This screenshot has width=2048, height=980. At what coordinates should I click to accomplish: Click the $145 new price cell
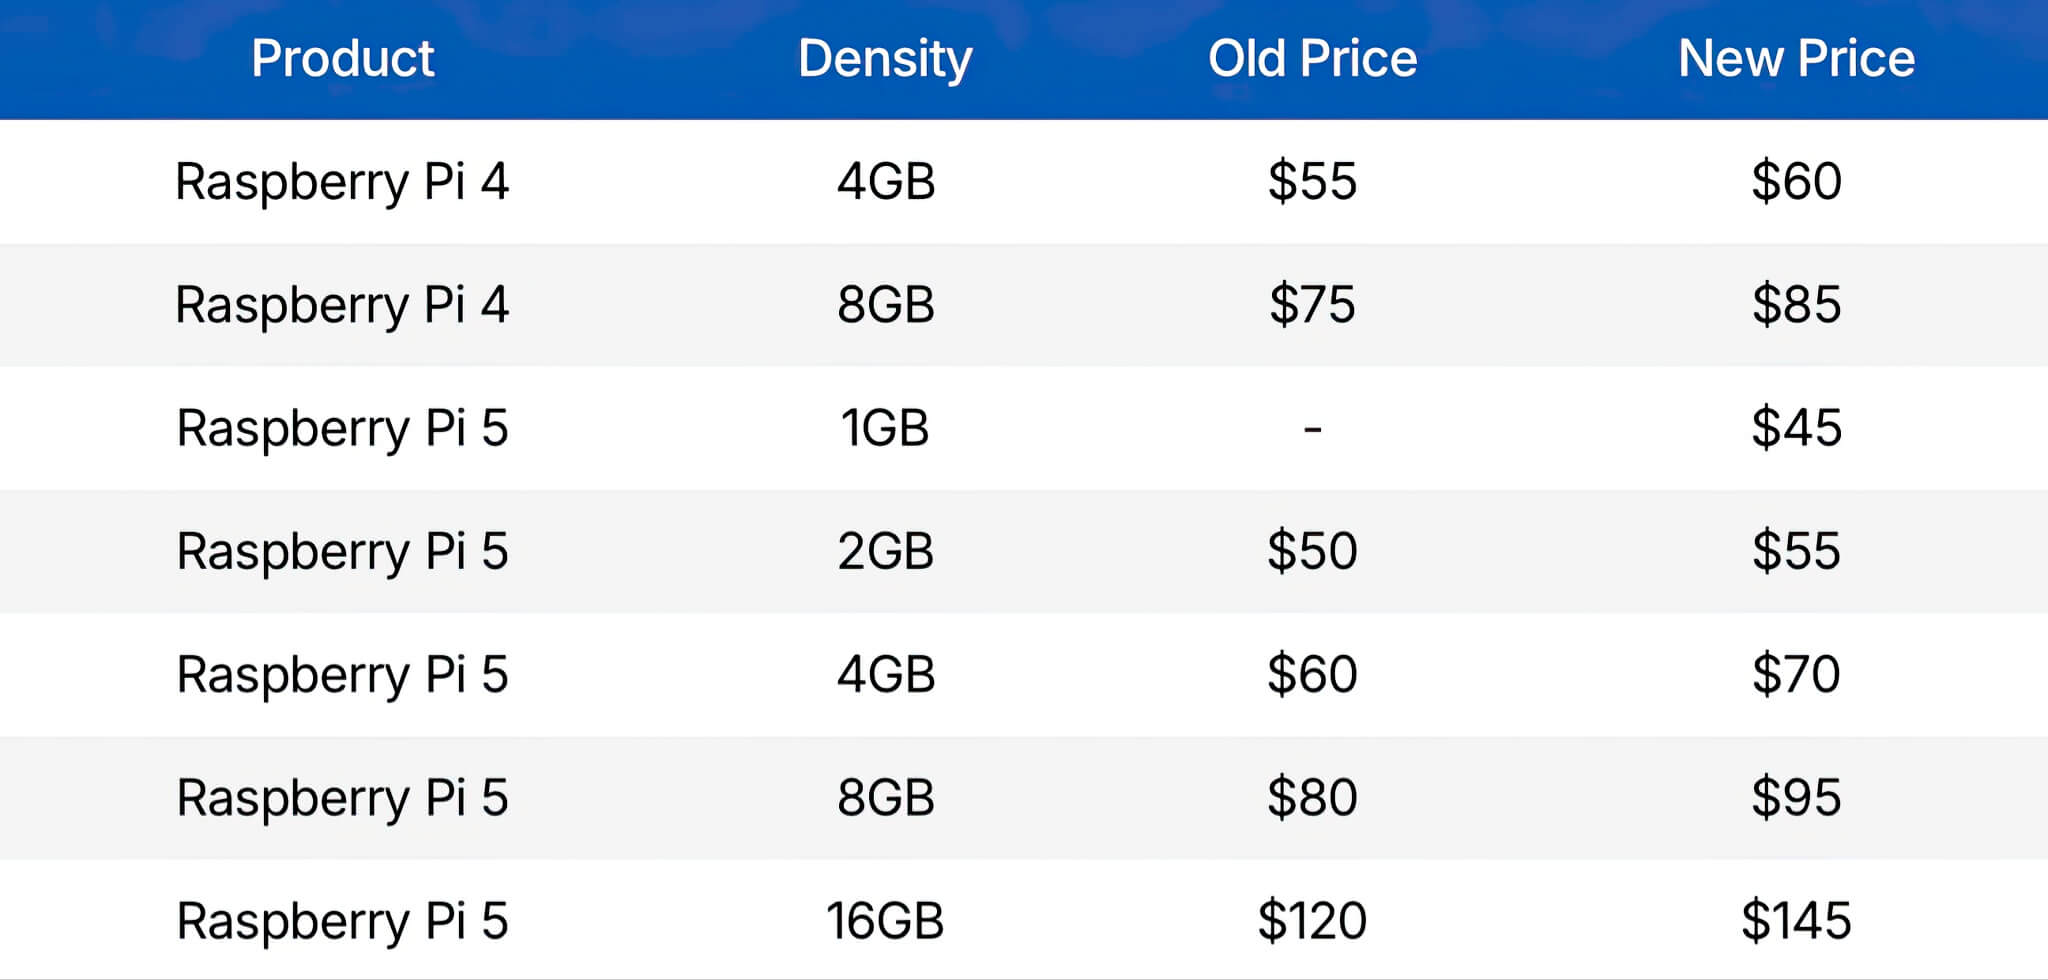[1796, 921]
